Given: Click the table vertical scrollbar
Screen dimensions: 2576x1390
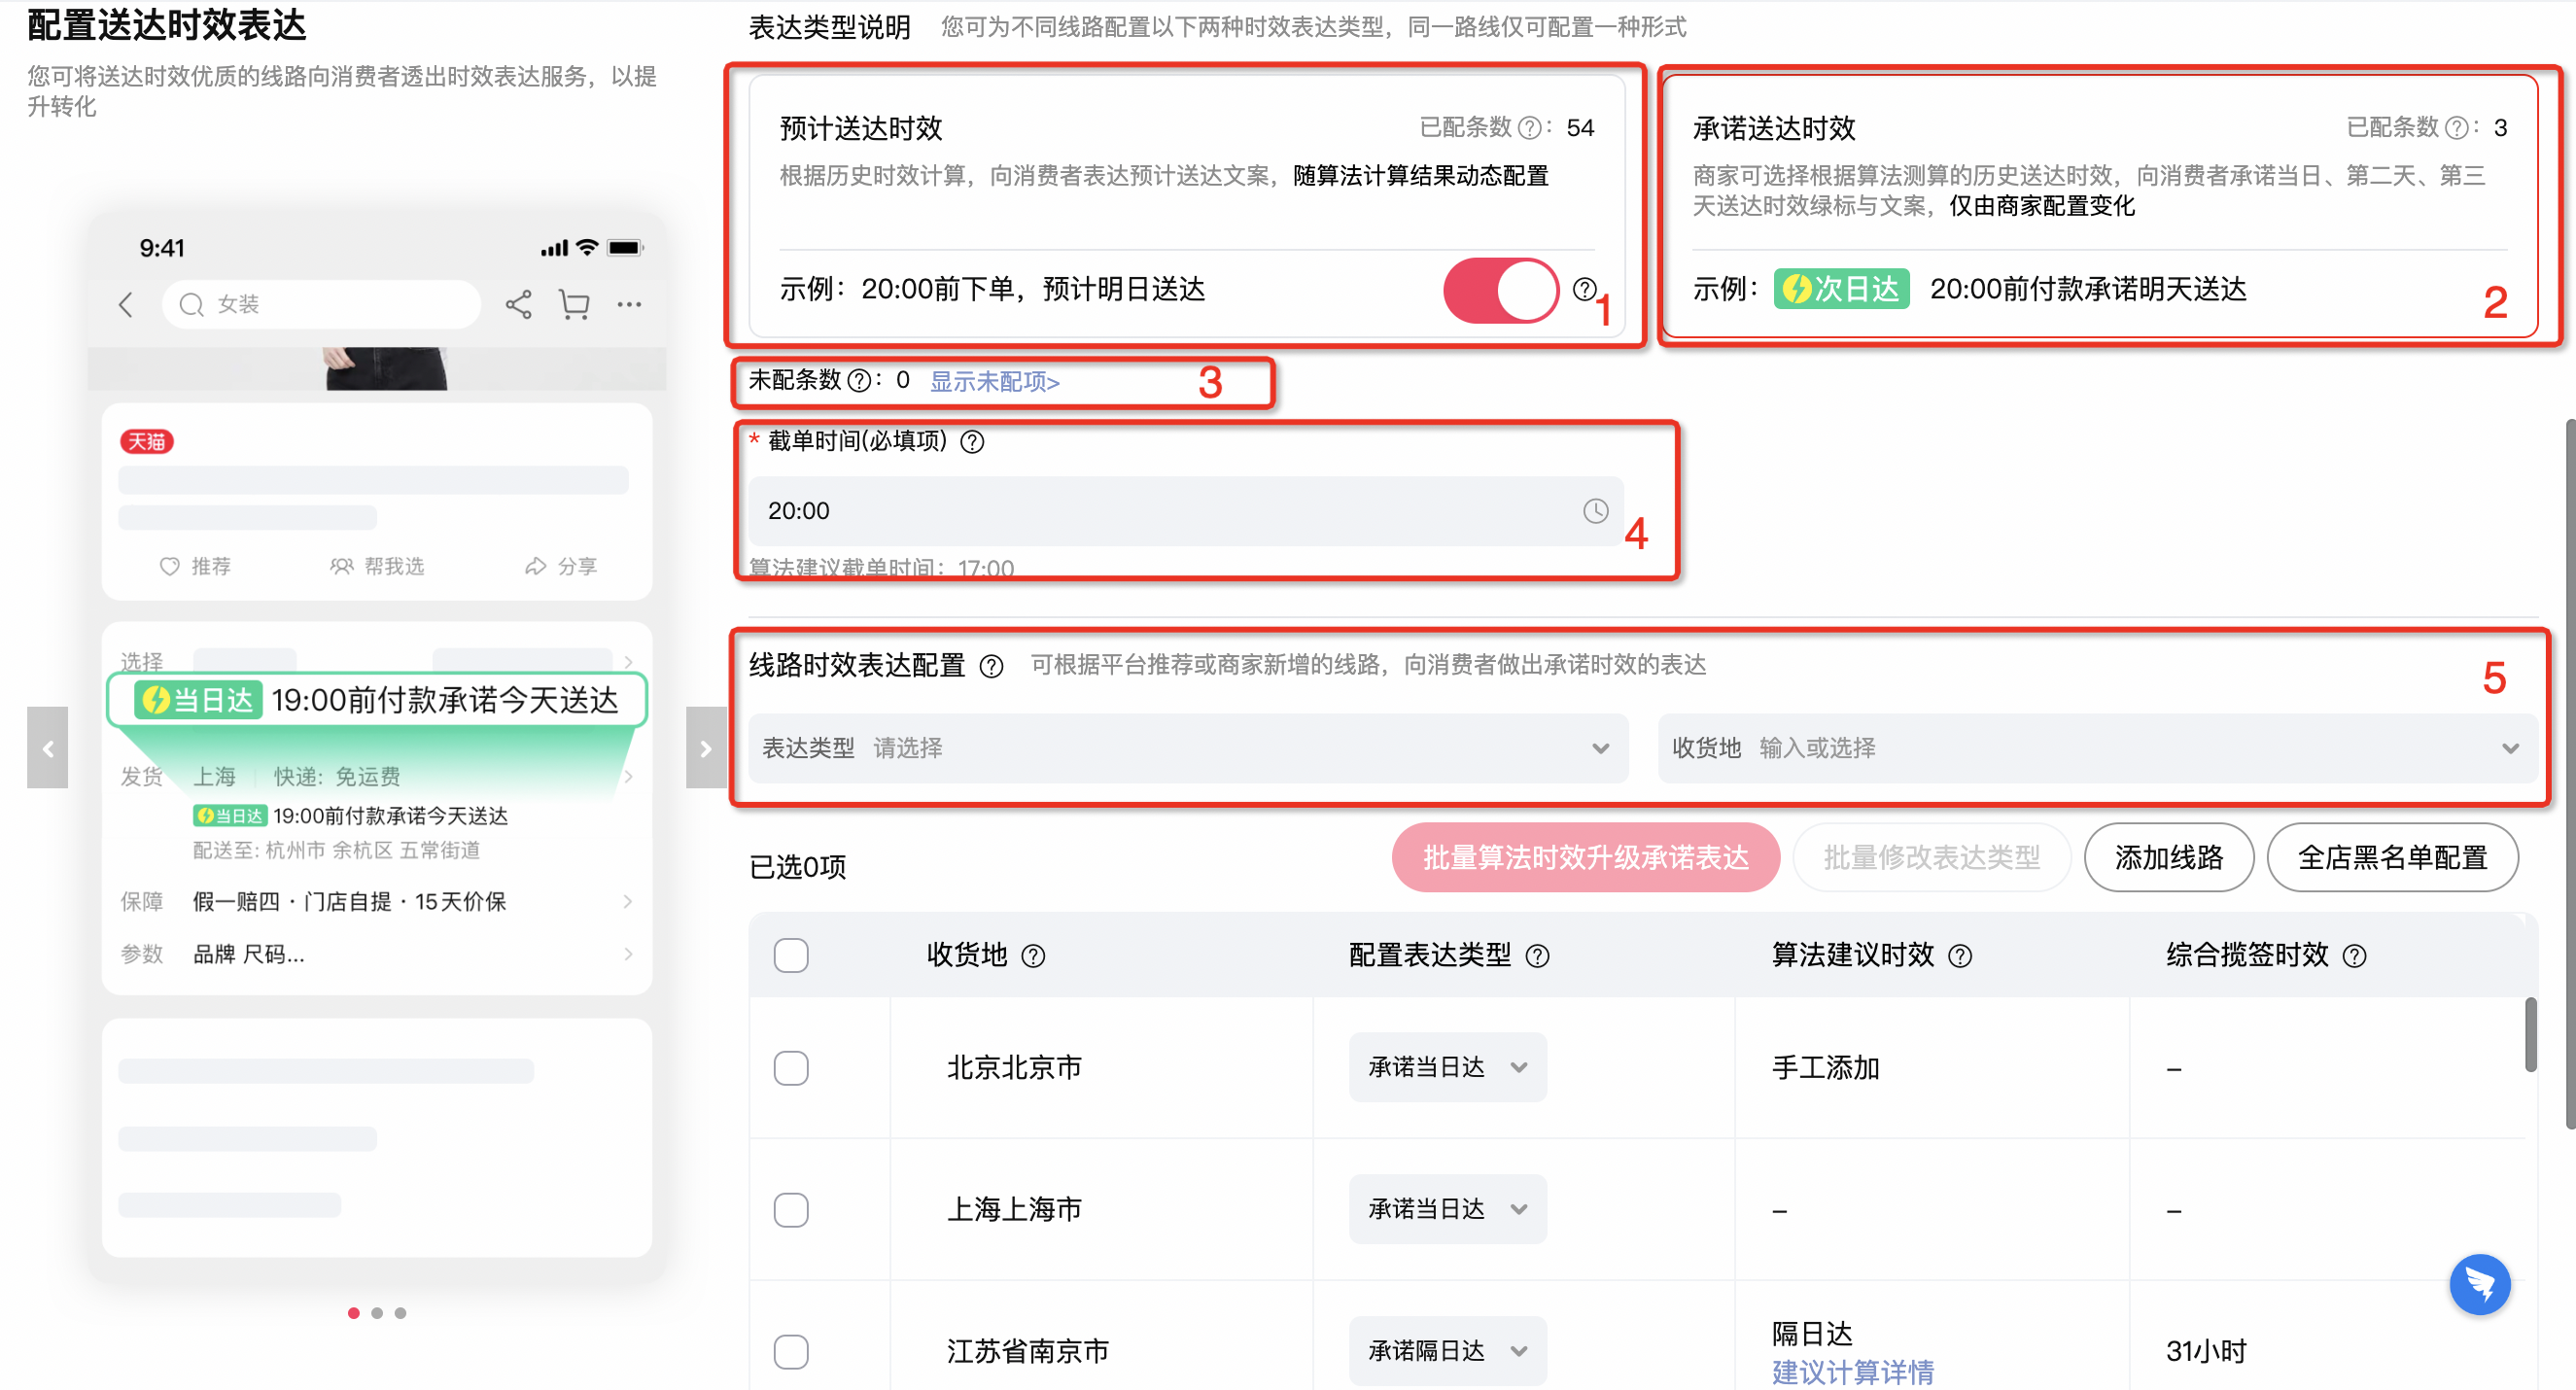Looking at the screenshot, I should point(2530,1035).
